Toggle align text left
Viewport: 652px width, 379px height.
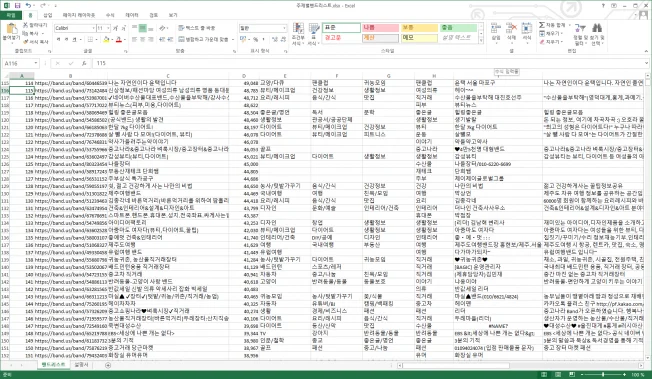pos(135,40)
